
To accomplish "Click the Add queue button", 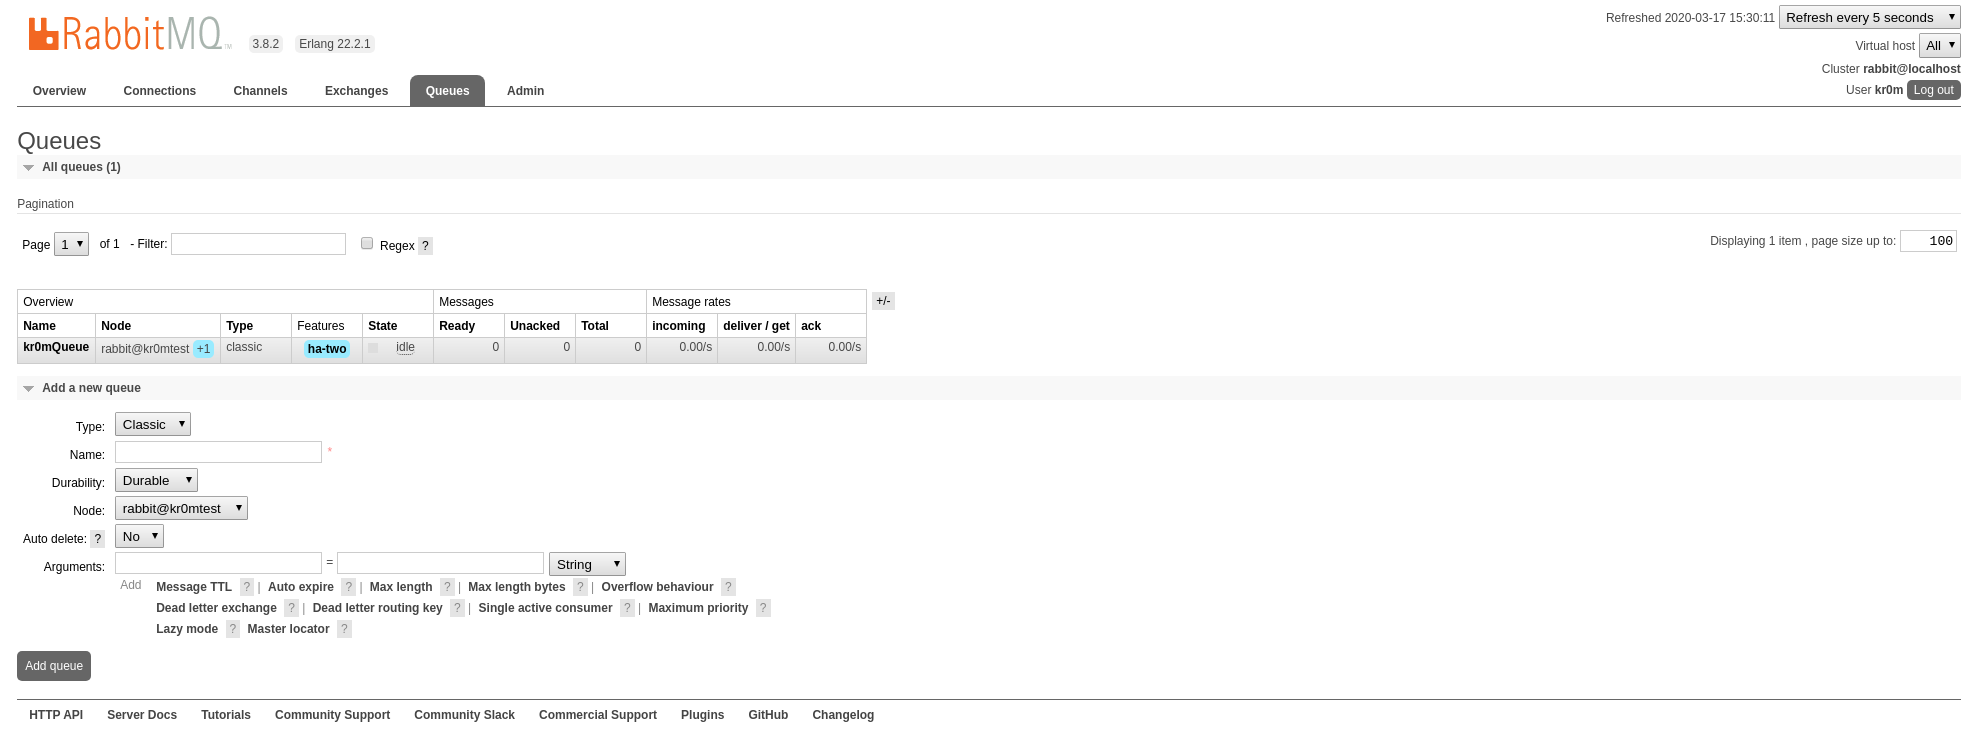I will tap(54, 666).
